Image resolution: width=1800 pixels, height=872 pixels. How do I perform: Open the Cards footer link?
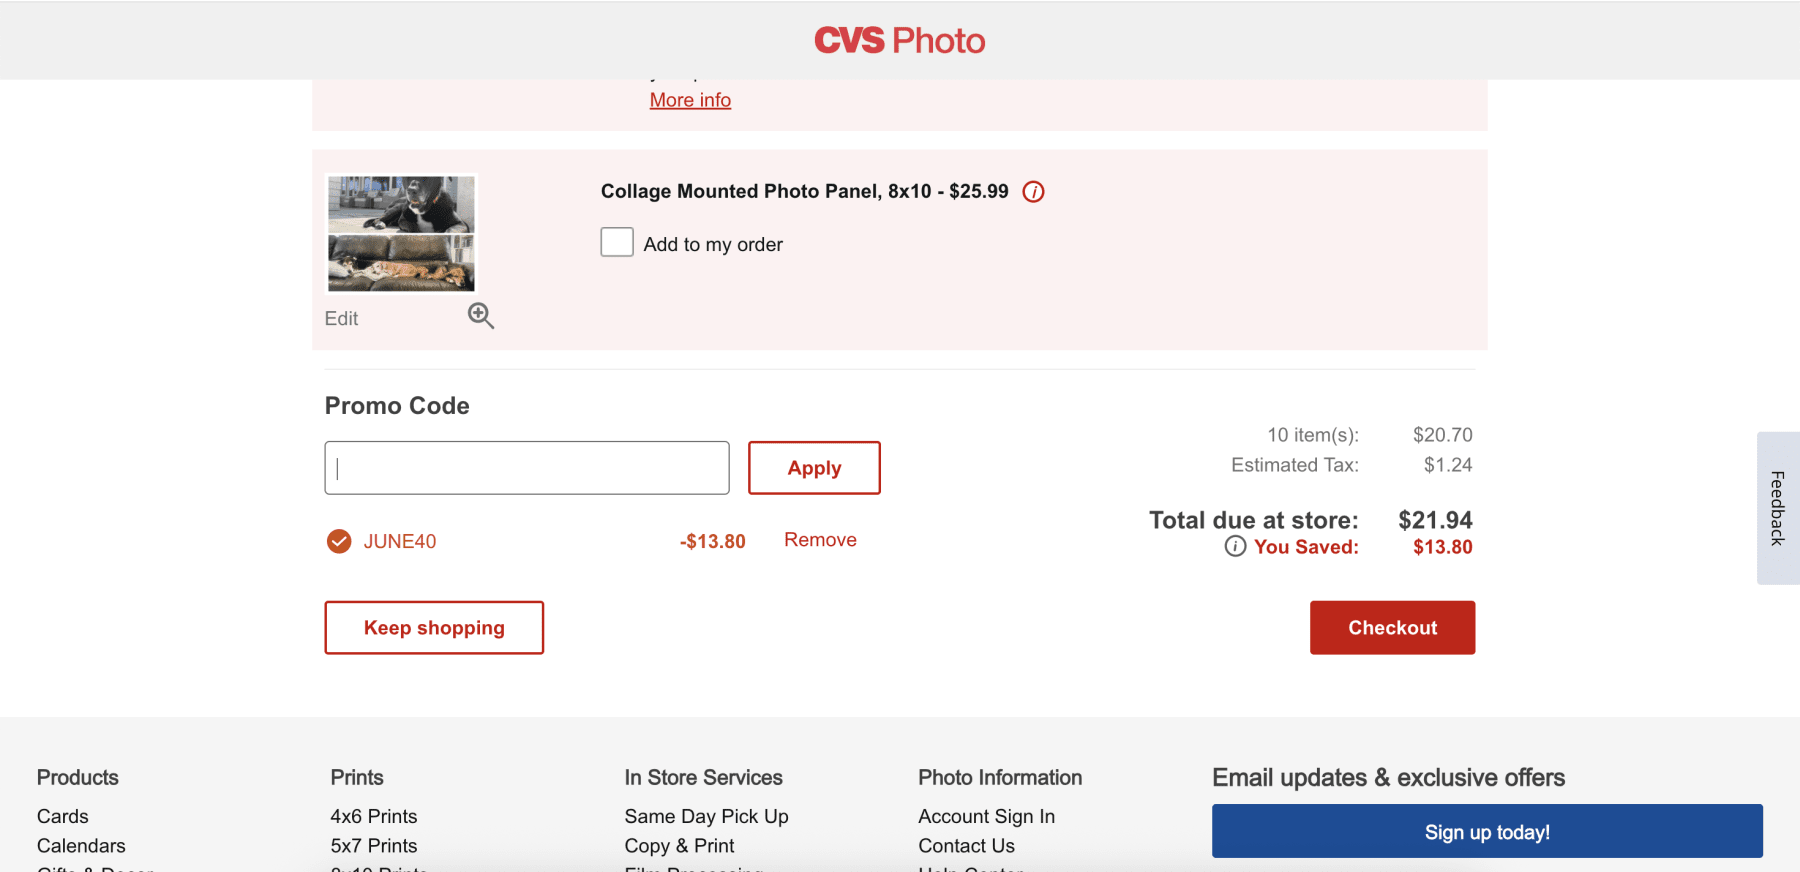tap(63, 816)
